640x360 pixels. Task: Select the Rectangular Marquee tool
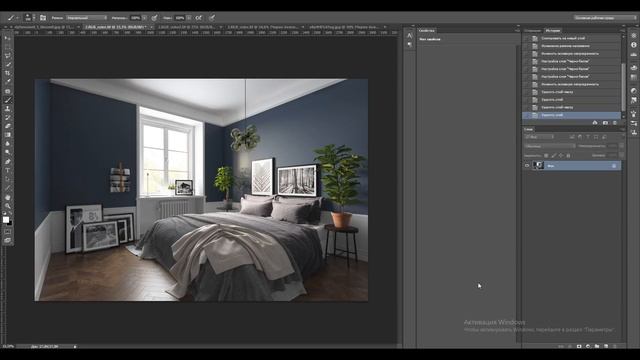coord(7,47)
